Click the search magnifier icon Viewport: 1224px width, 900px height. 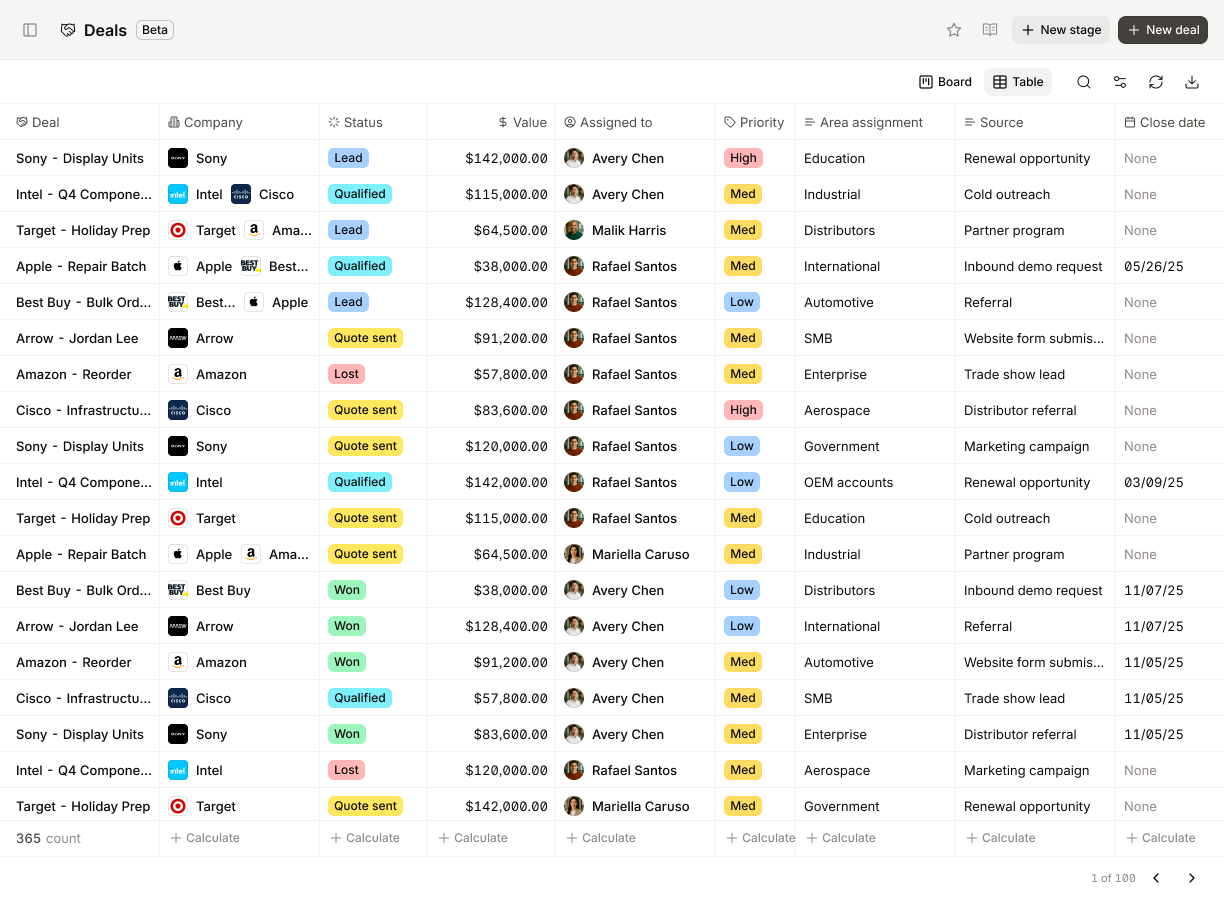(x=1084, y=82)
